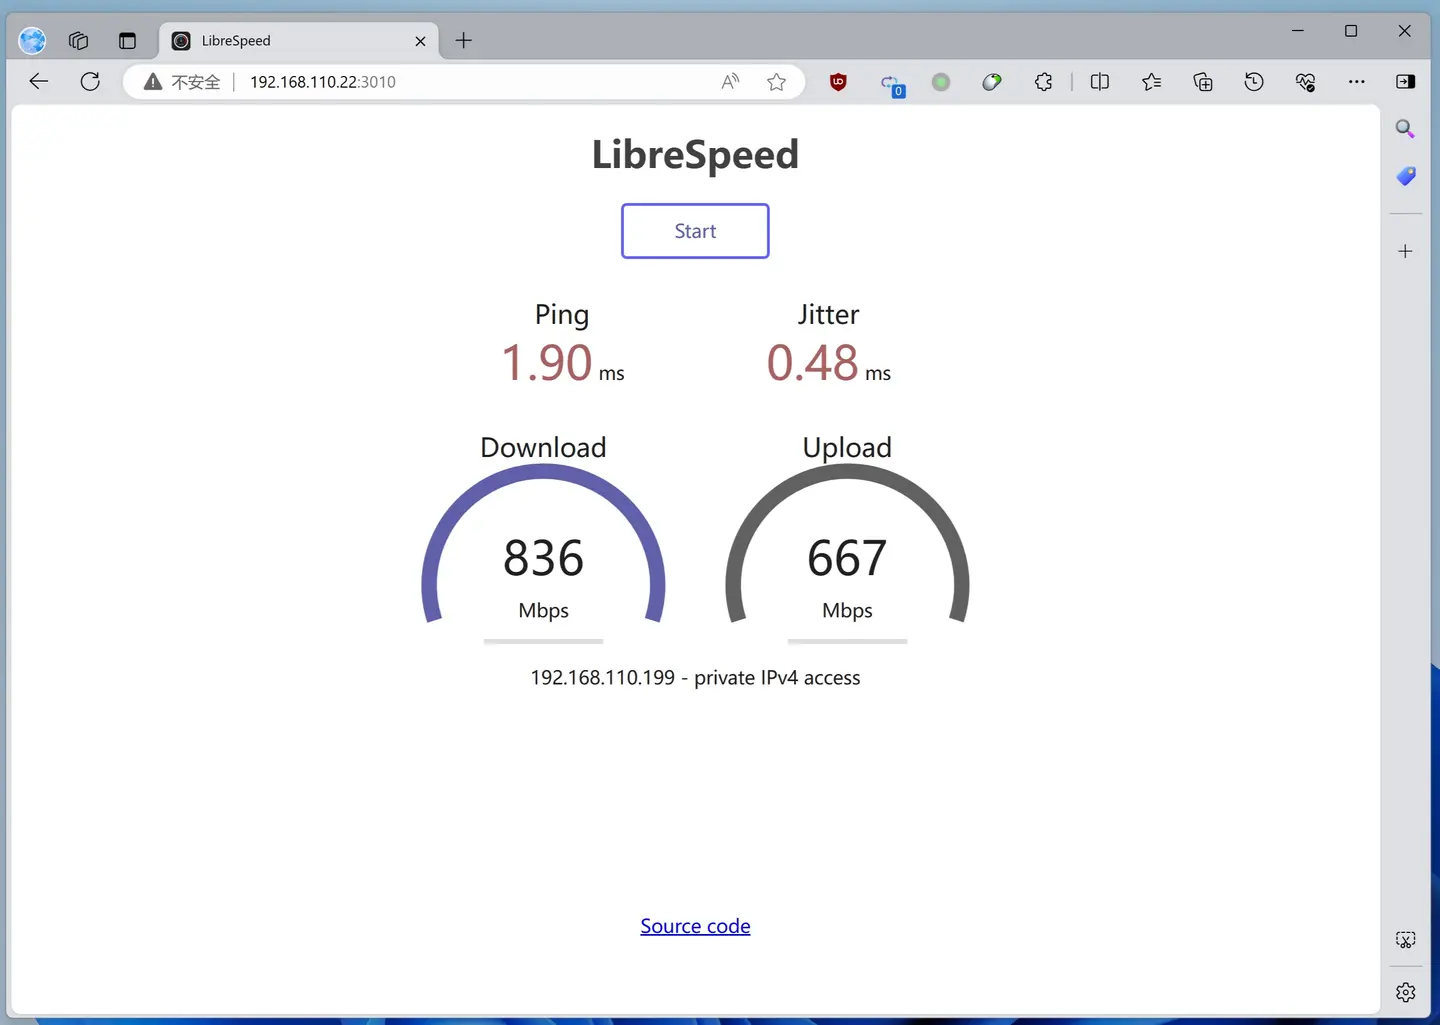Open a new tab
The image size is (1440, 1025).
pyautogui.click(x=463, y=41)
